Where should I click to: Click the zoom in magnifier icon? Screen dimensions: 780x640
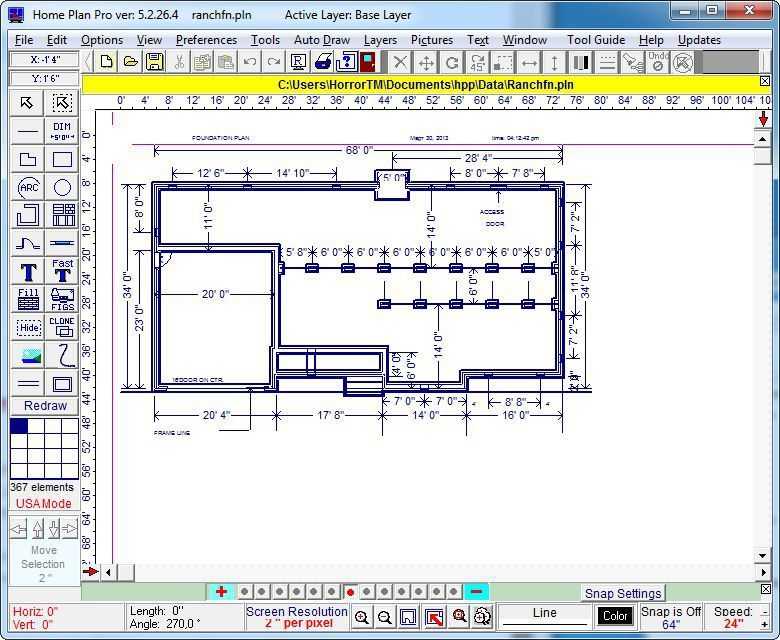(x=362, y=617)
